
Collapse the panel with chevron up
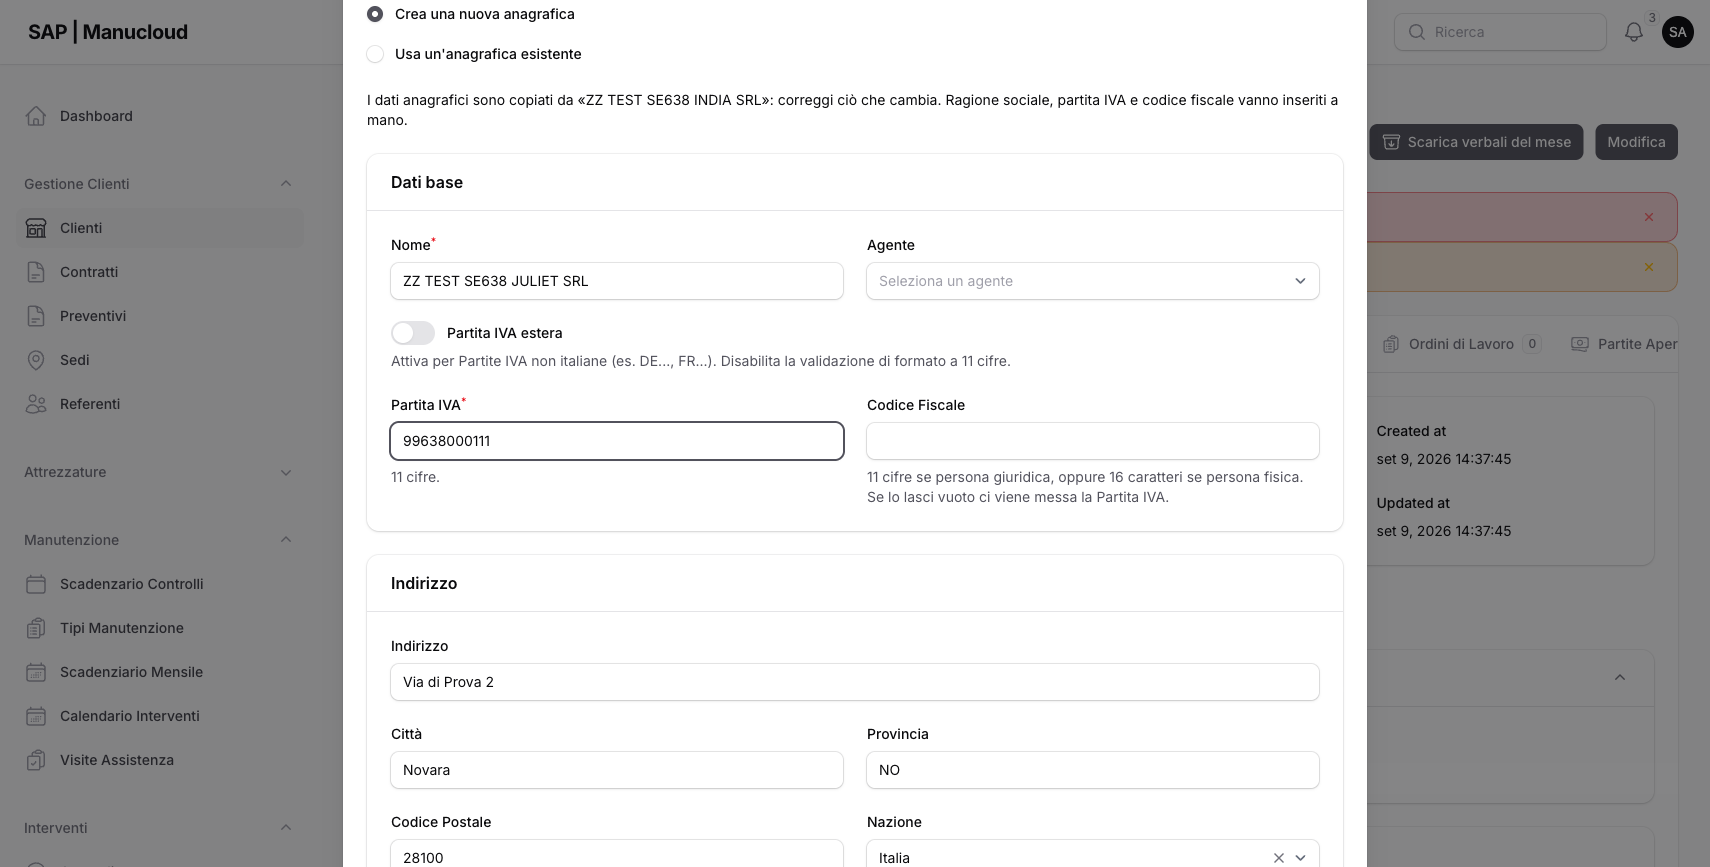1620,678
